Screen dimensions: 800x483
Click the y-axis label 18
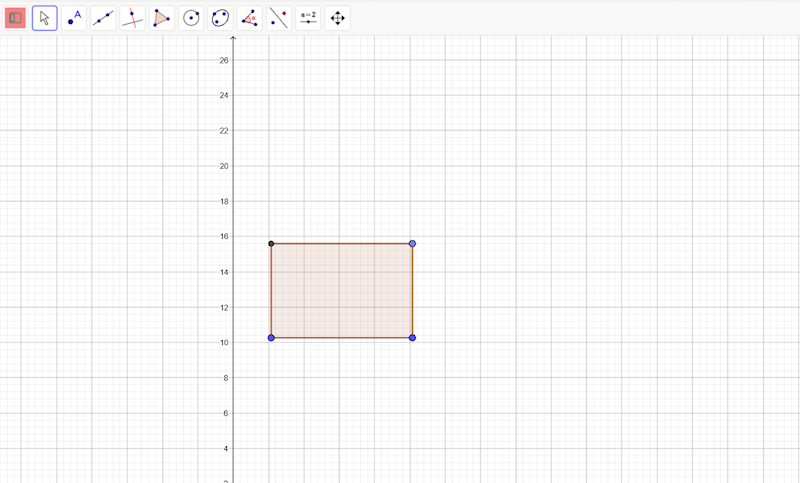[224, 201]
